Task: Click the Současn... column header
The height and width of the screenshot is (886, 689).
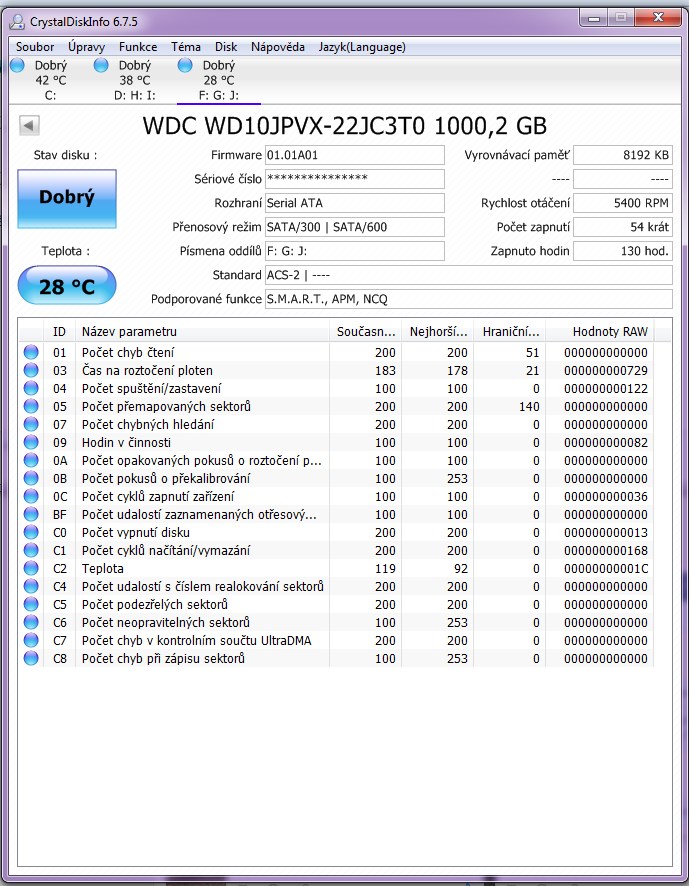Action: pos(365,332)
